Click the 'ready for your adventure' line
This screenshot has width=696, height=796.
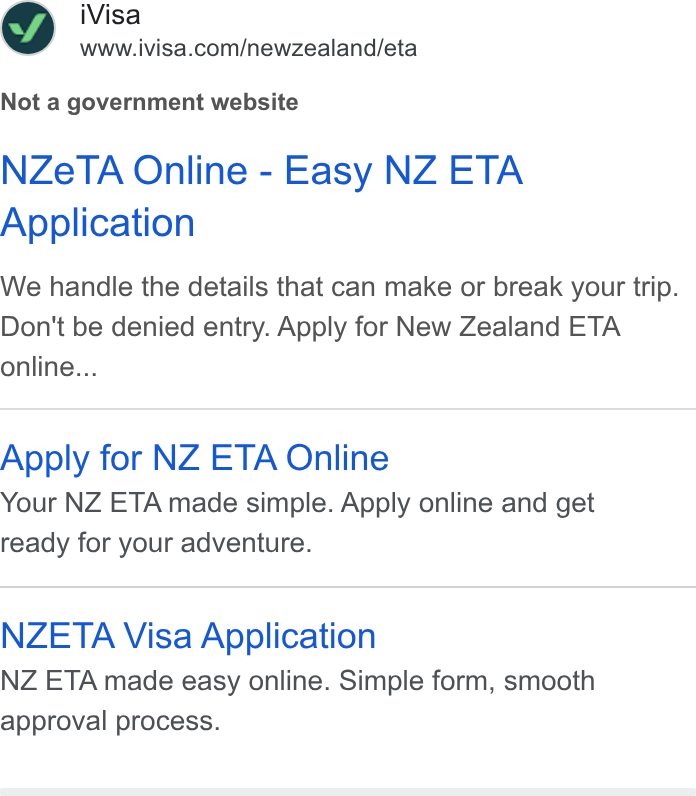[156, 543]
